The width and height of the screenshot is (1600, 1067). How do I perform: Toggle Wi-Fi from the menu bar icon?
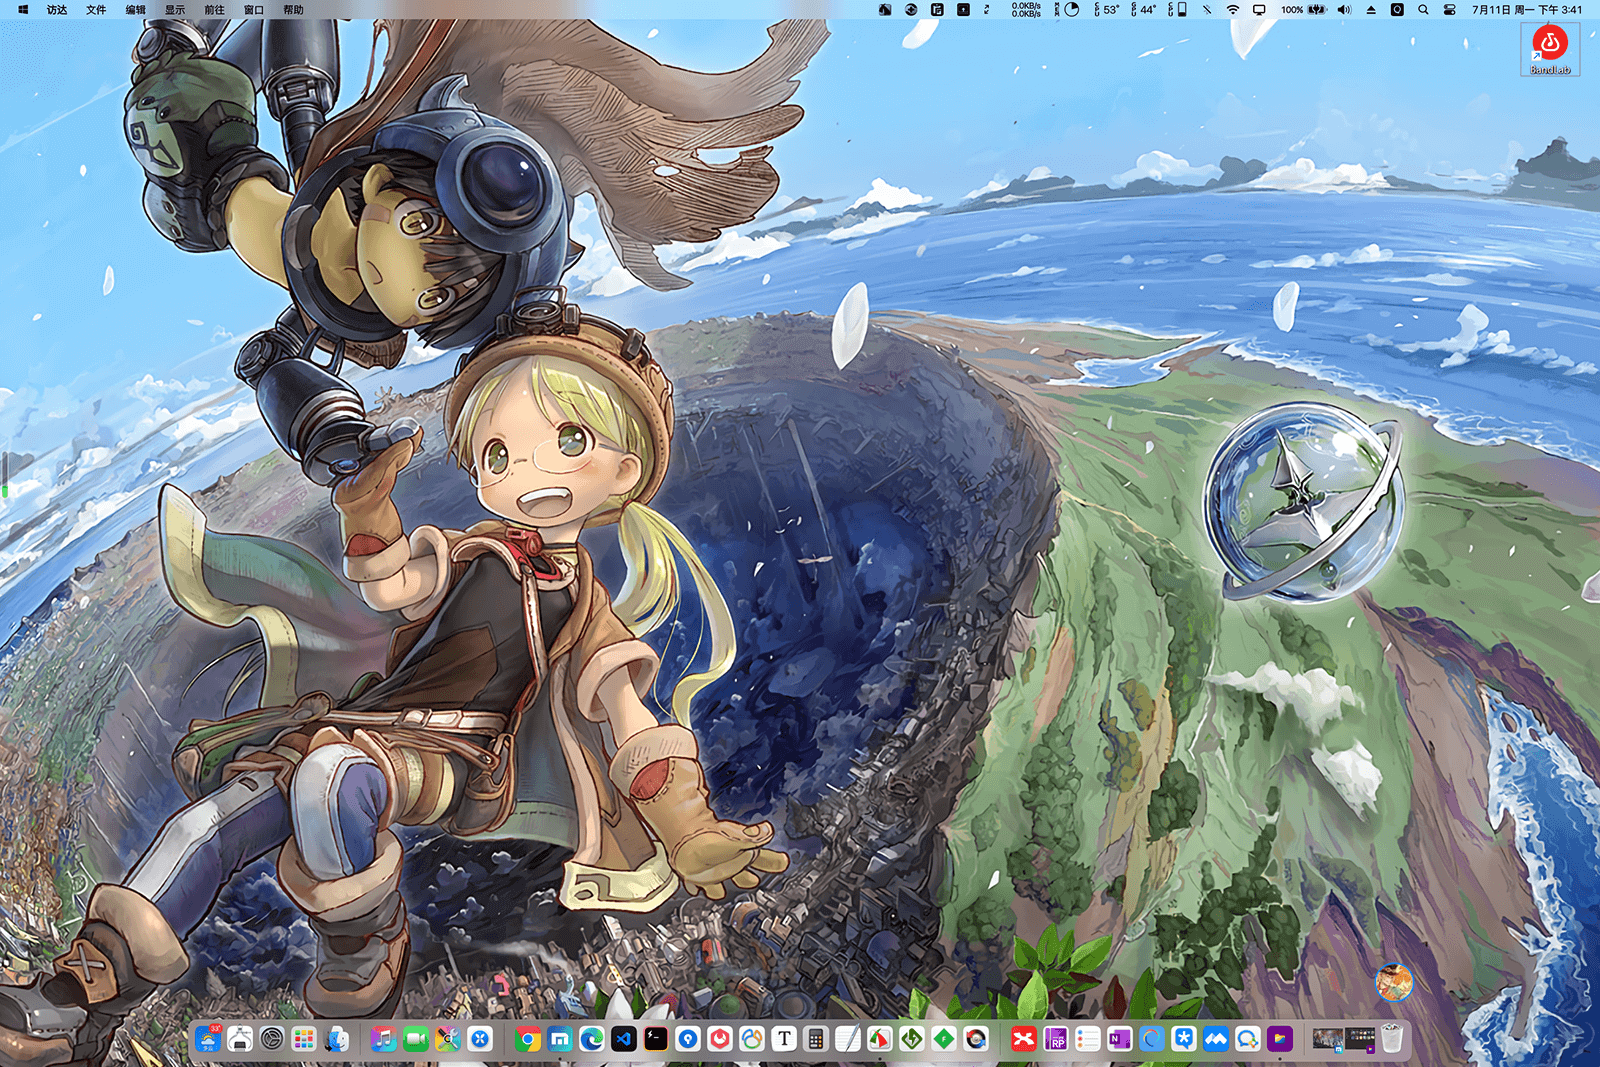click(x=1233, y=10)
